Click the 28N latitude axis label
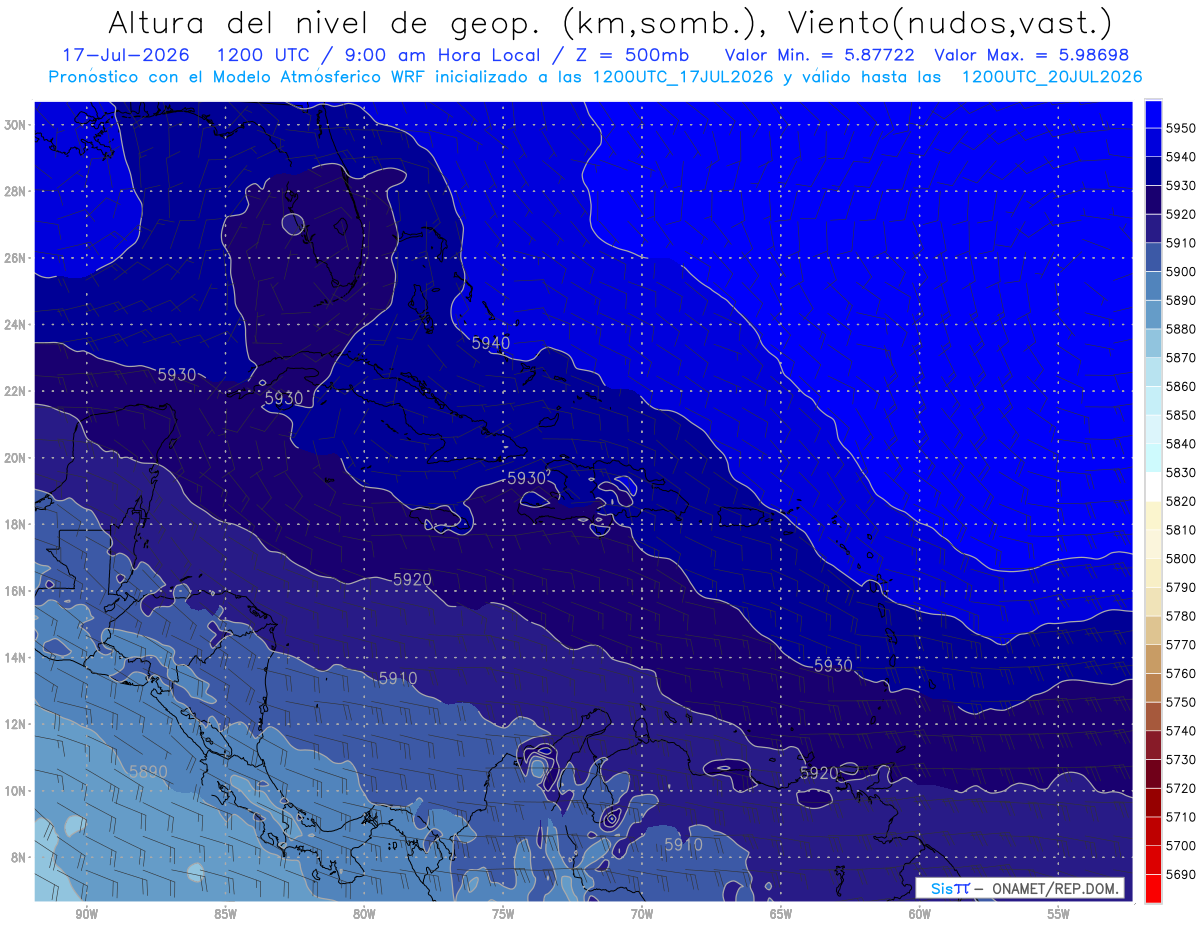 coord(17,191)
